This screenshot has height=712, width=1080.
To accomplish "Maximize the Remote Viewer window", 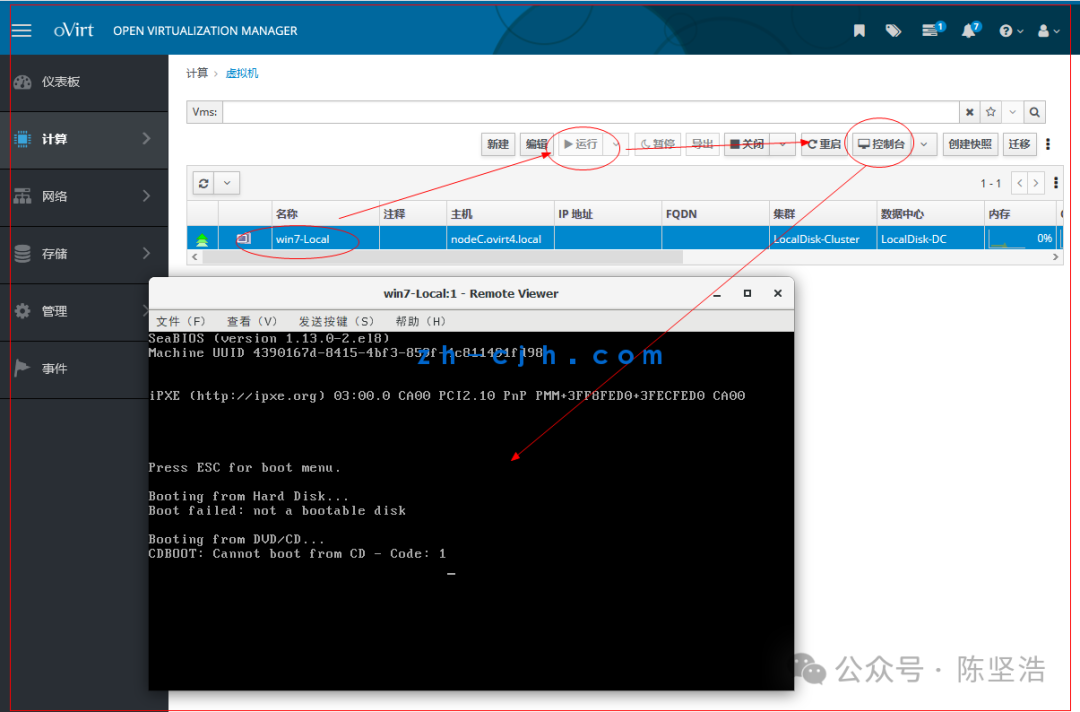I will [x=747, y=293].
